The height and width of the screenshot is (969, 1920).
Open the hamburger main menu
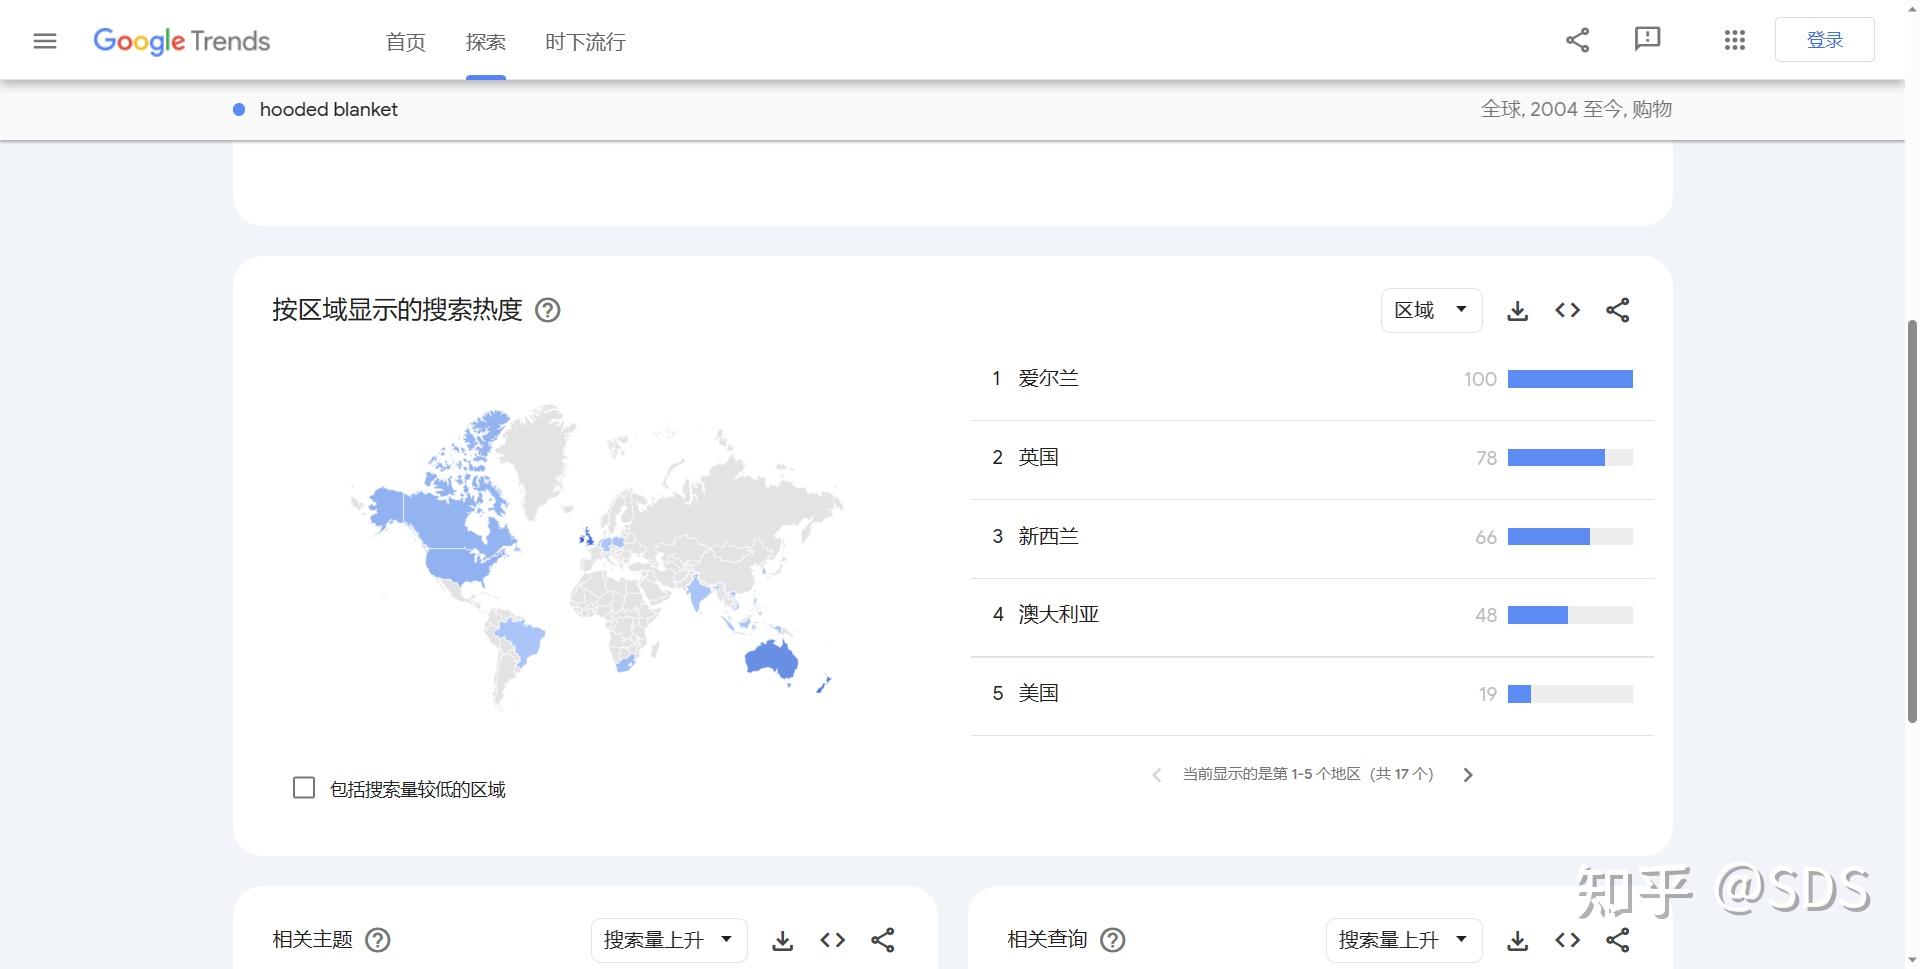(x=45, y=41)
